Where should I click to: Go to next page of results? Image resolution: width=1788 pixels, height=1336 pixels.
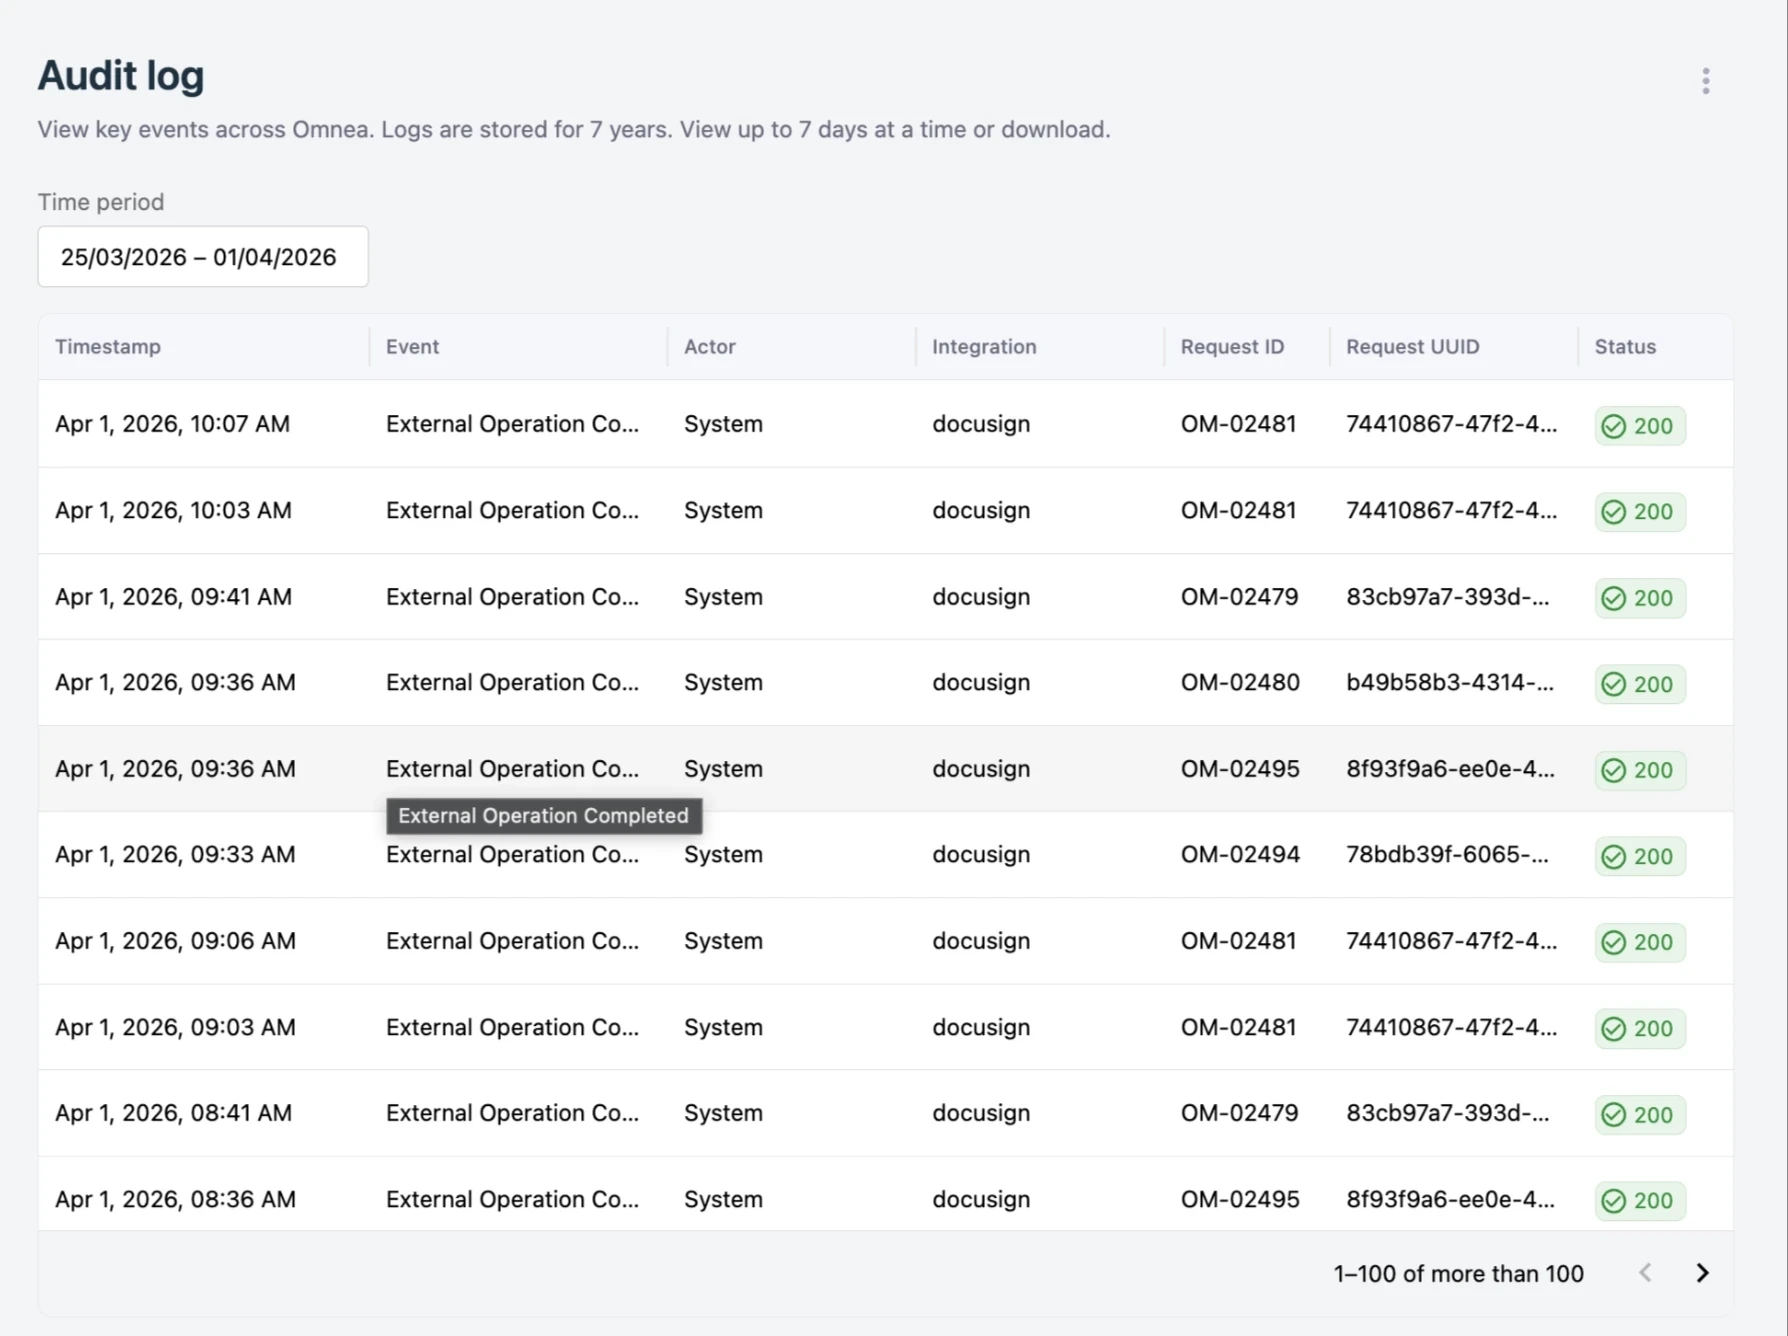pyautogui.click(x=1702, y=1273)
